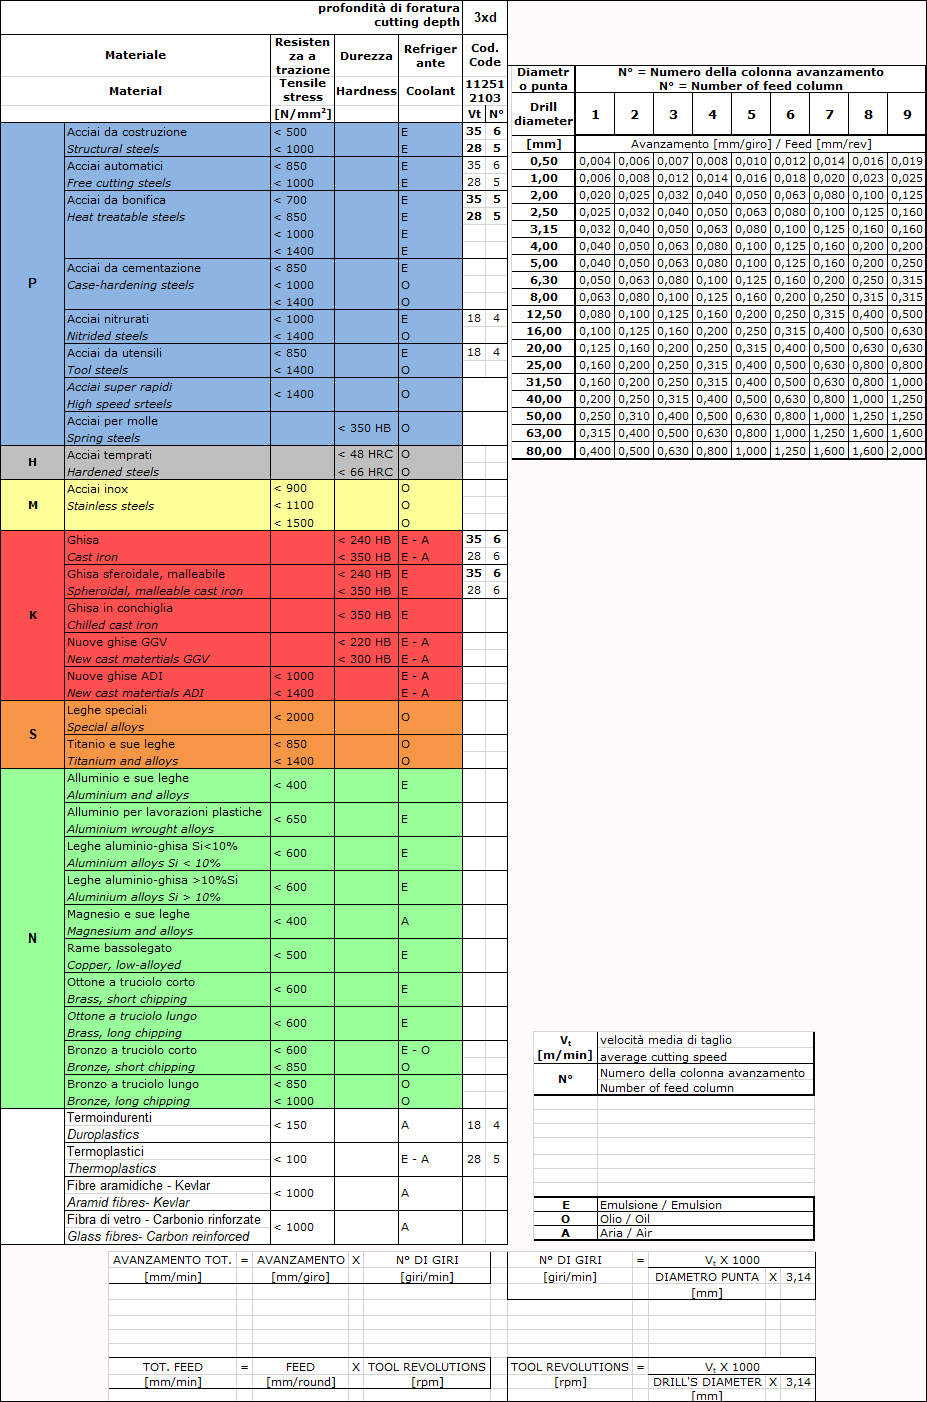Select the 'Tool steels' cell
The image size is (927, 1402).
point(168,370)
